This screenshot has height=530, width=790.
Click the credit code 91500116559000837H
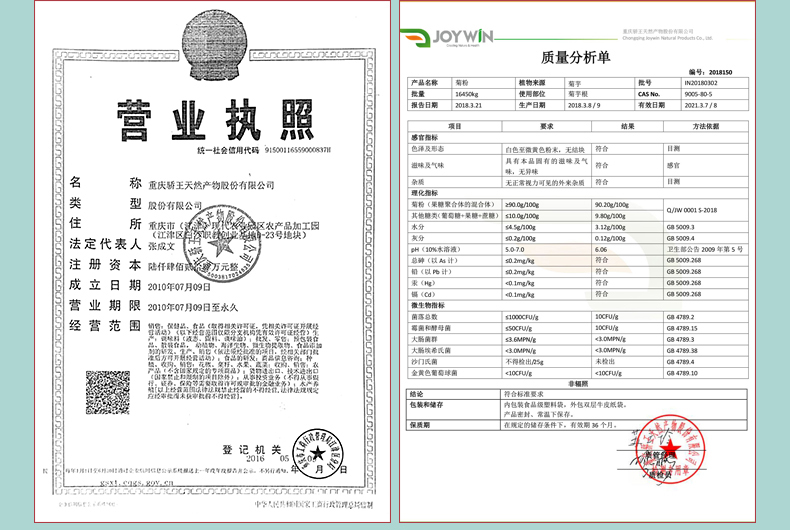[297, 150]
